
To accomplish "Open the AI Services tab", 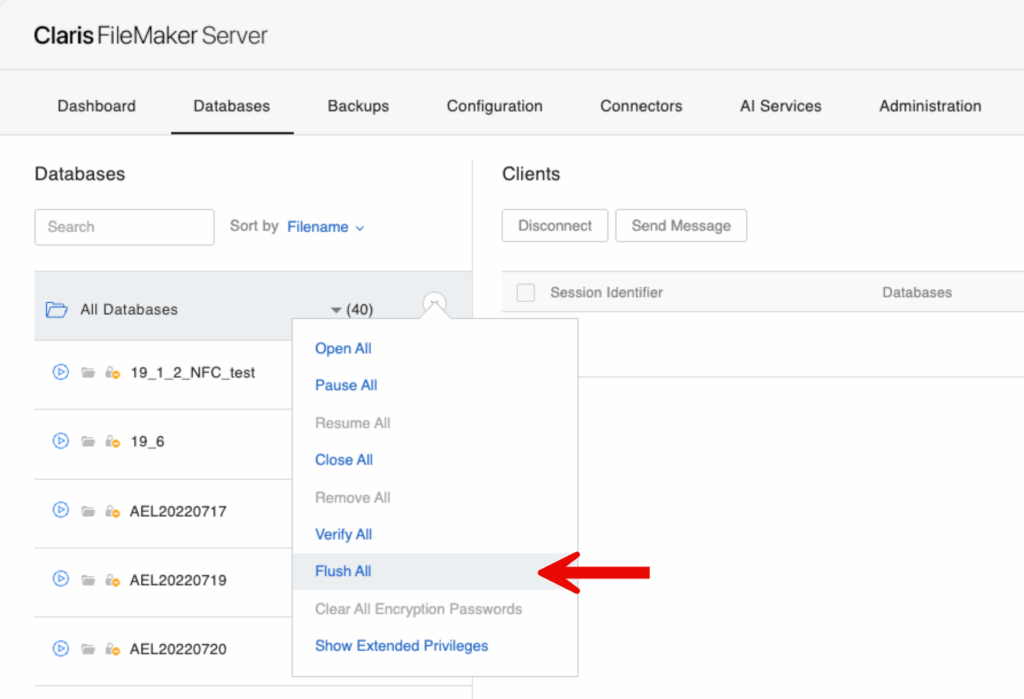I will coord(780,106).
